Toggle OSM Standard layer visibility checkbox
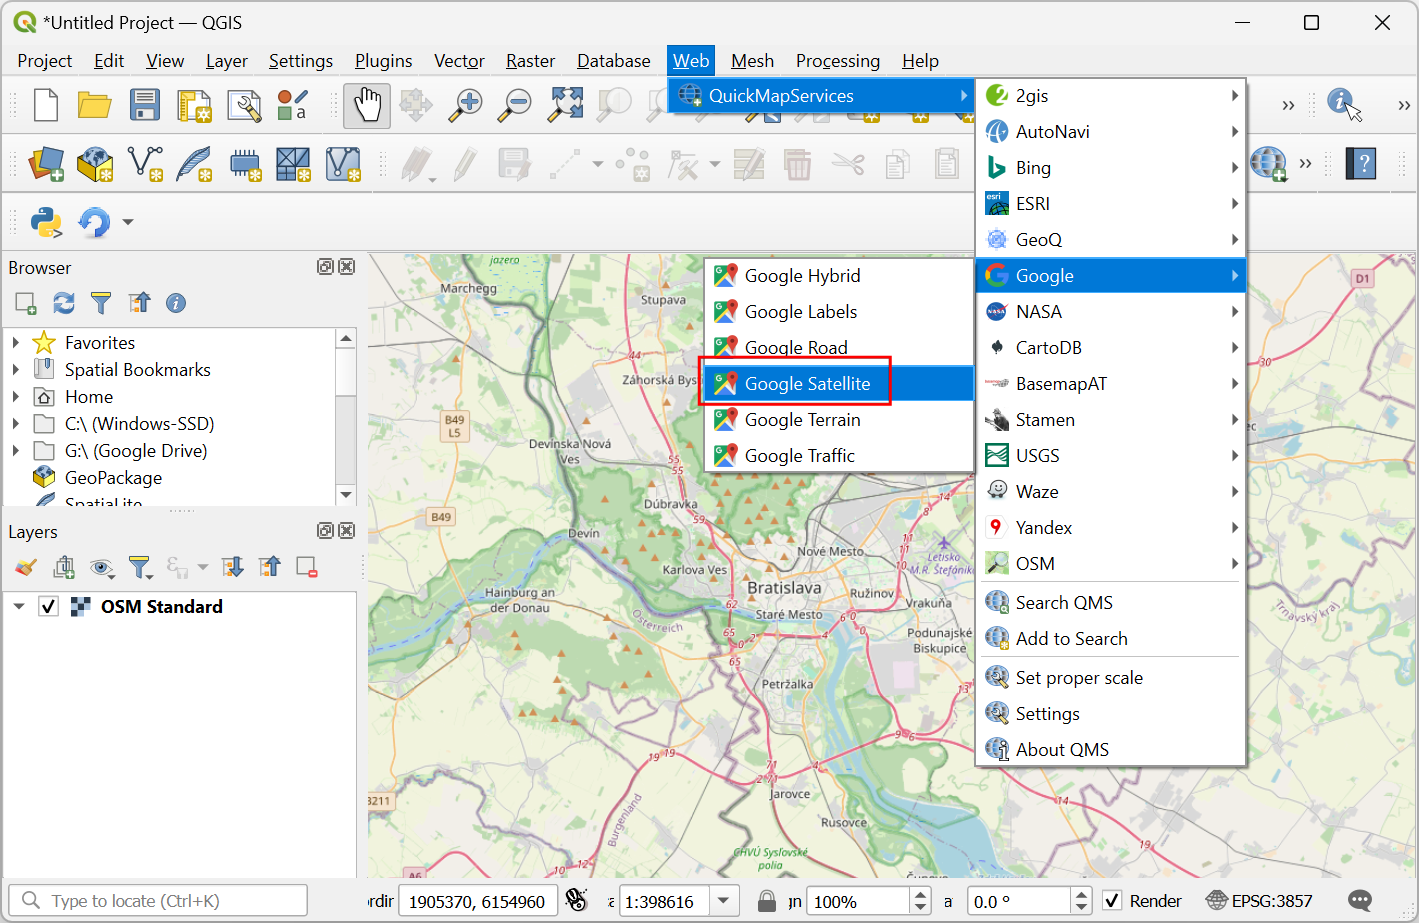Image resolution: width=1419 pixels, height=923 pixels. (48, 607)
